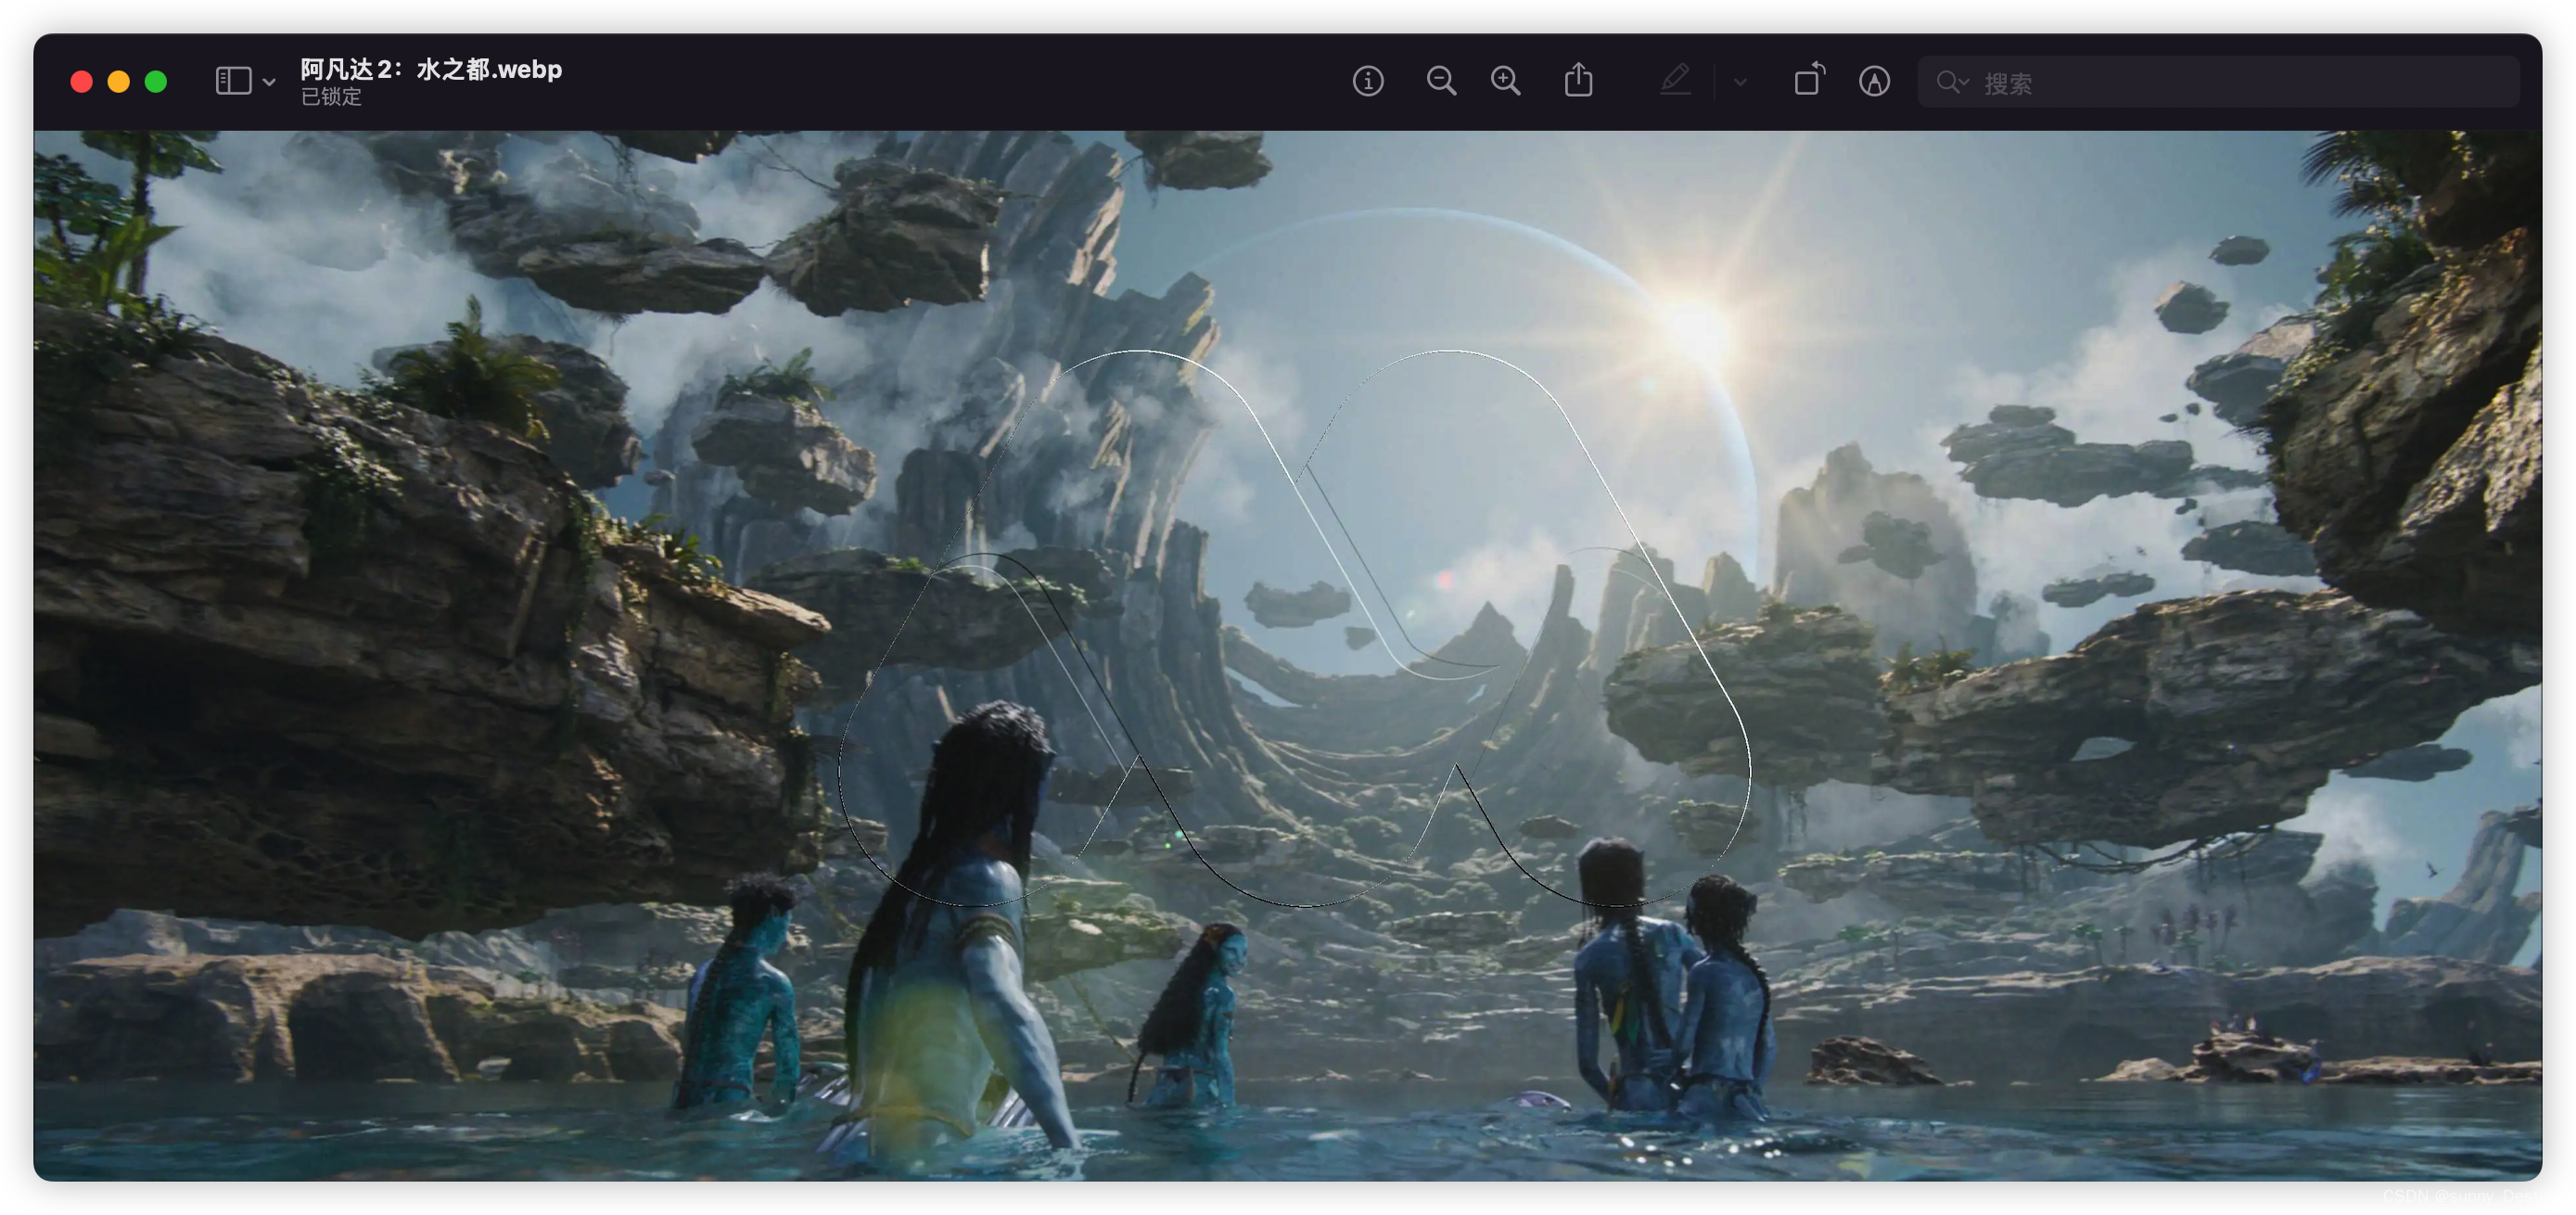Open the share menu icon
This screenshot has width=2576, height=1215.
click(x=1578, y=80)
